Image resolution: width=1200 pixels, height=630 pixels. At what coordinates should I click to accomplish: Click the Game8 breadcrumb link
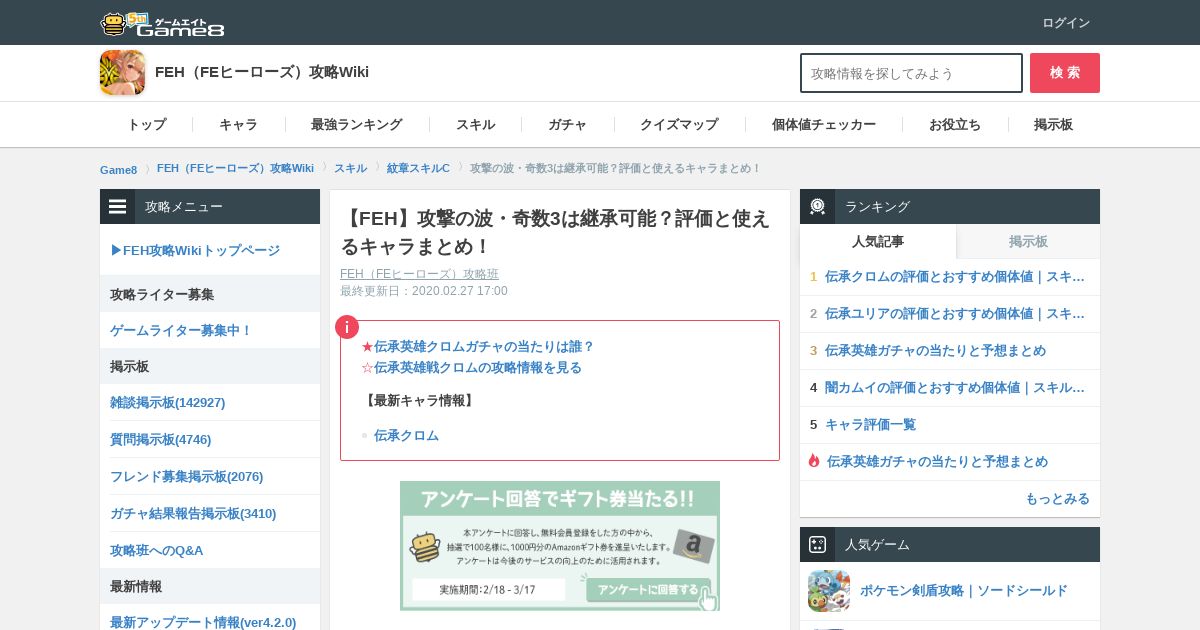coord(118,169)
